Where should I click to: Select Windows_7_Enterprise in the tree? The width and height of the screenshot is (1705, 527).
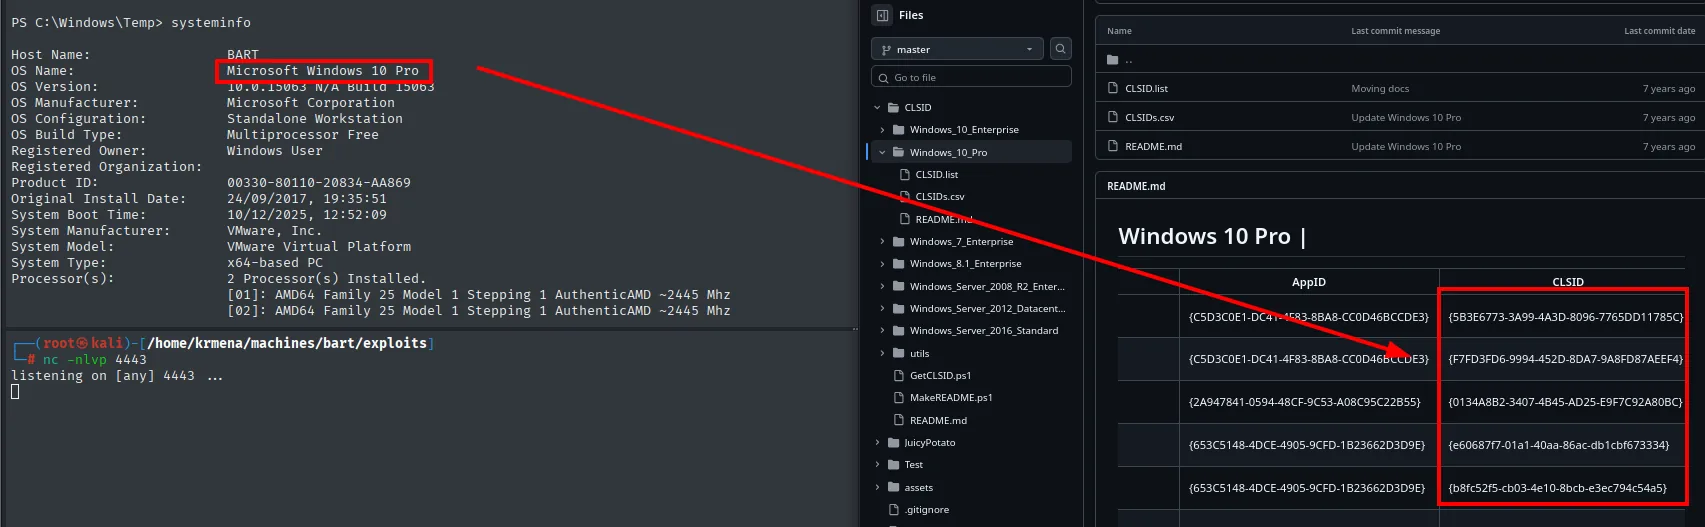[961, 241]
